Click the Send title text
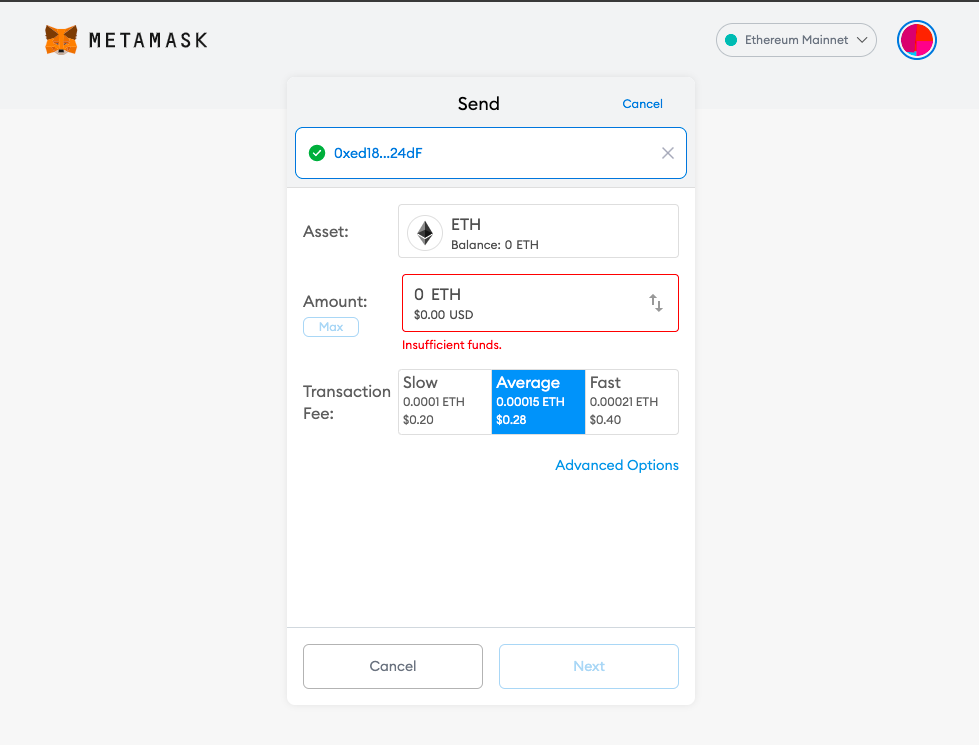Screen dimensions: 979x745 [x=478, y=104]
